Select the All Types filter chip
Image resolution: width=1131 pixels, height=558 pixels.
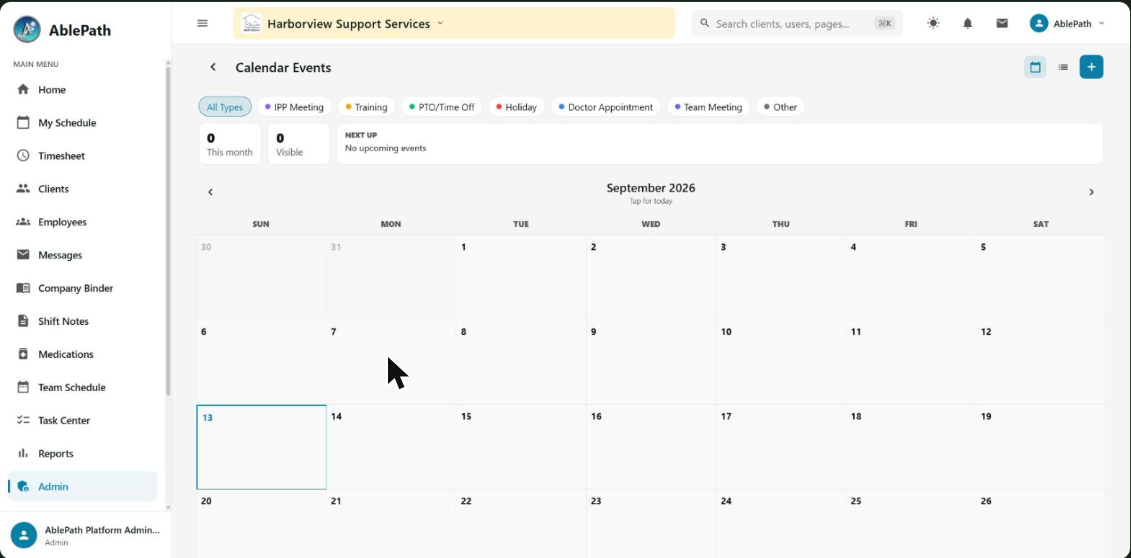225,107
